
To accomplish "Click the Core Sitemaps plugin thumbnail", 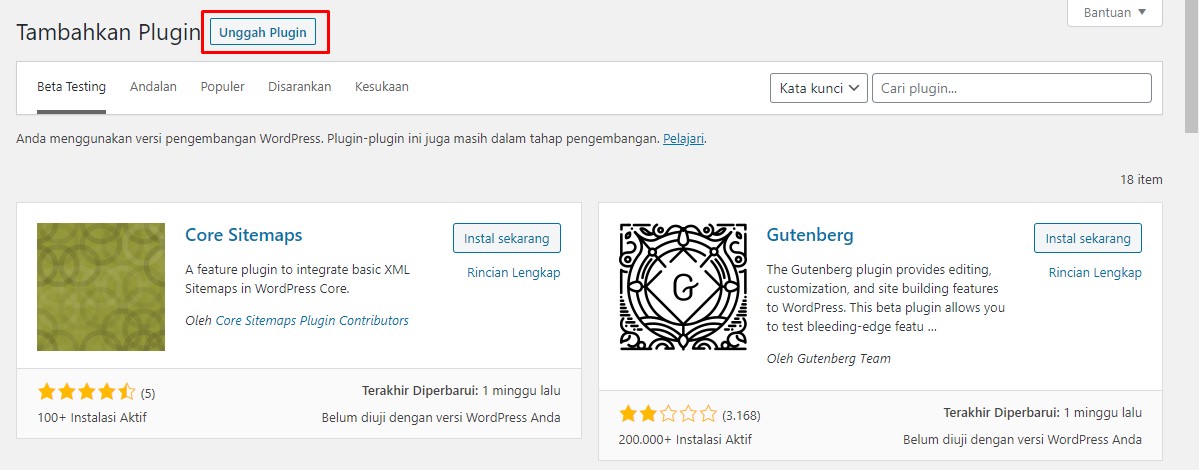I will click(x=101, y=287).
